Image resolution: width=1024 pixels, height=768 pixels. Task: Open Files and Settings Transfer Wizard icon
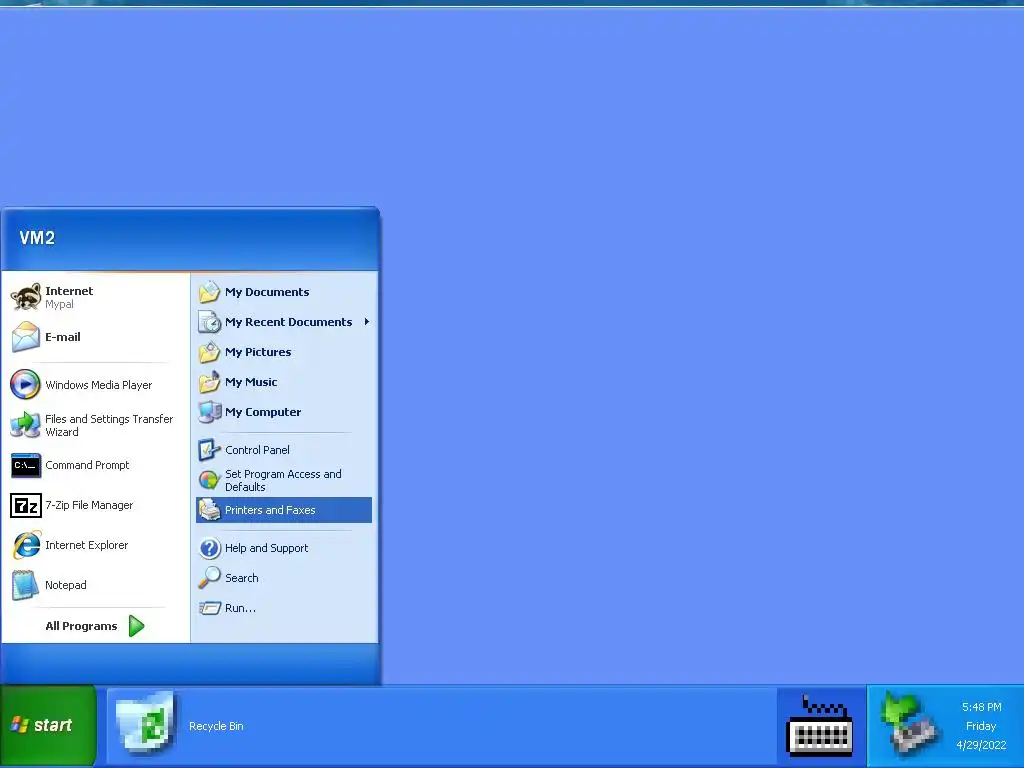click(x=25, y=425)
